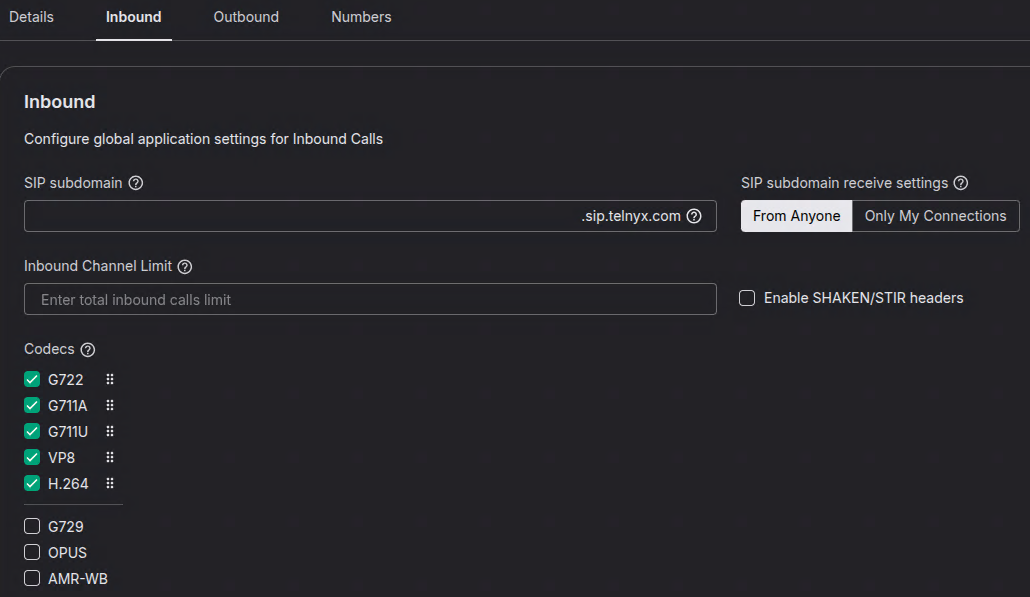Disable the G711U codec checkbox
The image size is (1030, 597).
pos(32,432)
